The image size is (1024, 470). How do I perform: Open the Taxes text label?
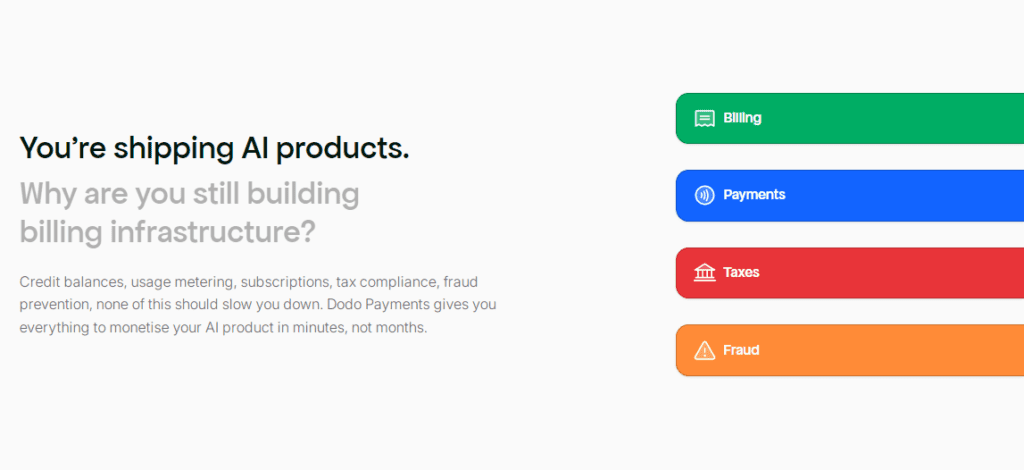point(741,272)
